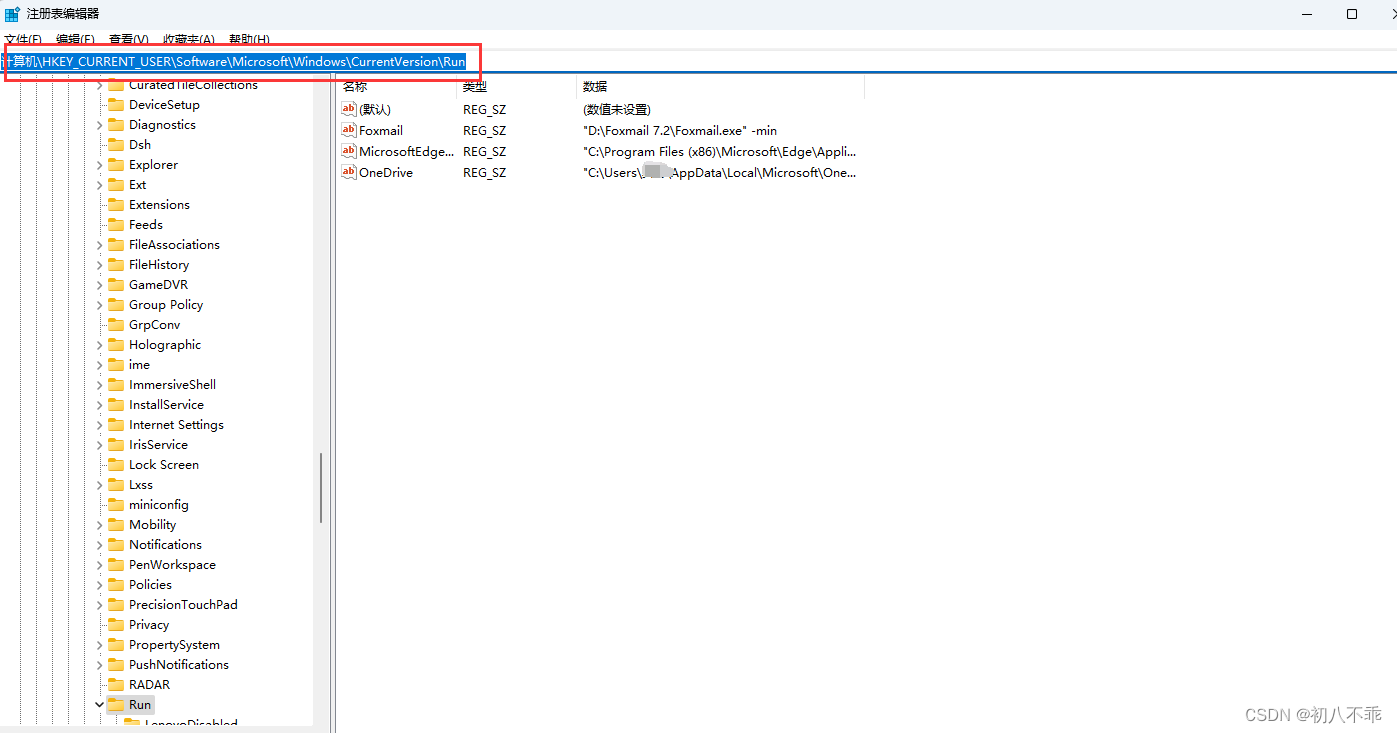
Task: Click the registry path address bar
Action: 698,61
